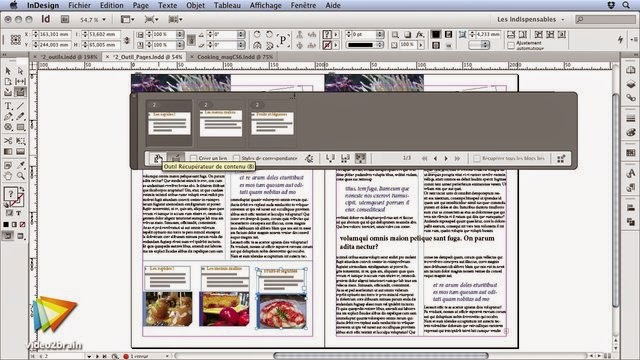Viewport: 640px width, 360px height.
Task: Open the Bridge button next to Id logo
Action: (65, 19)
